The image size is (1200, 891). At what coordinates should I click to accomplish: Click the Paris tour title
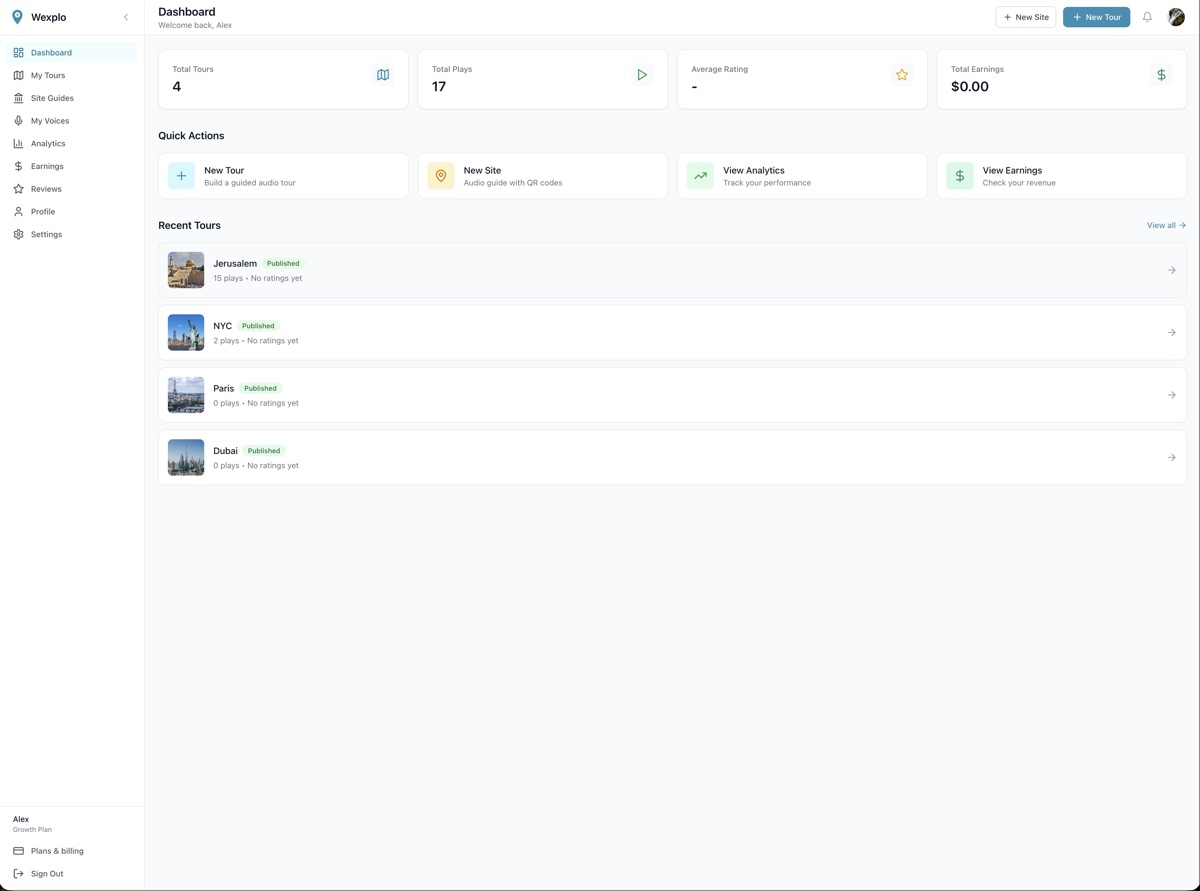(224, 388)
